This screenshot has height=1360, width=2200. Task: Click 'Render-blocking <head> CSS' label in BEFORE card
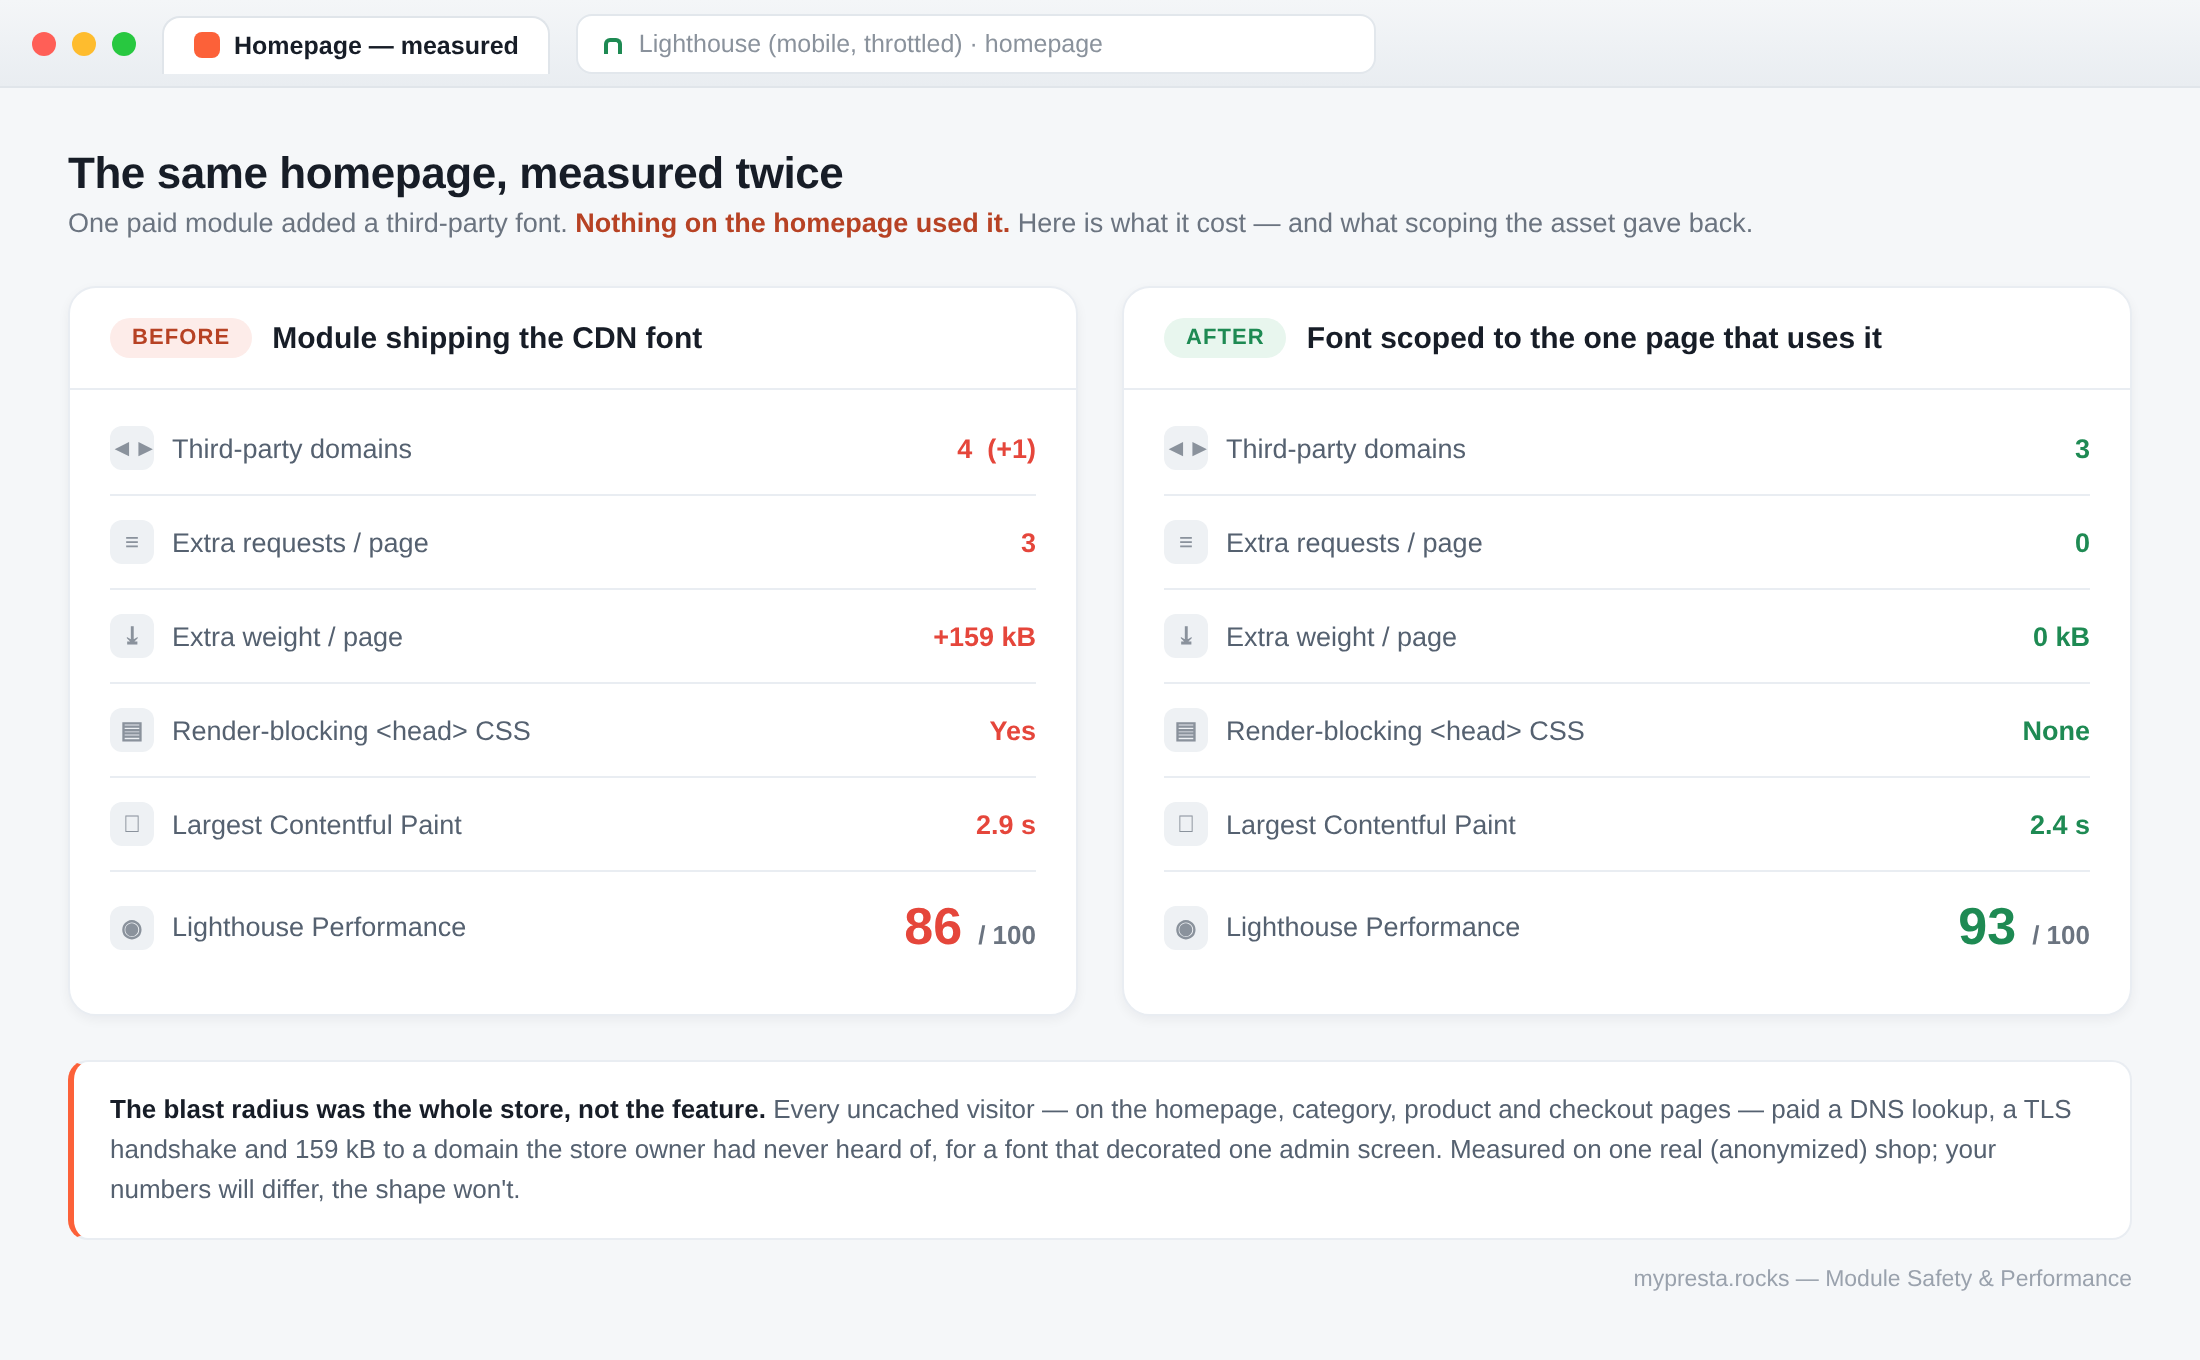click(x=351, y=731)
